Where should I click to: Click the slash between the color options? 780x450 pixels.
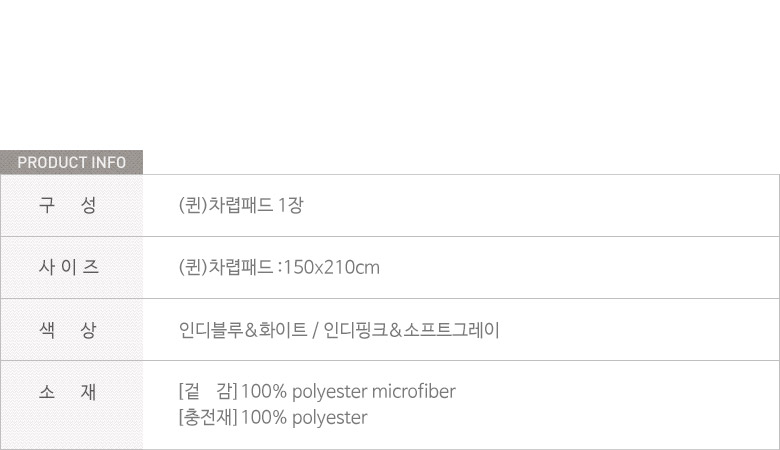(315, 330)
